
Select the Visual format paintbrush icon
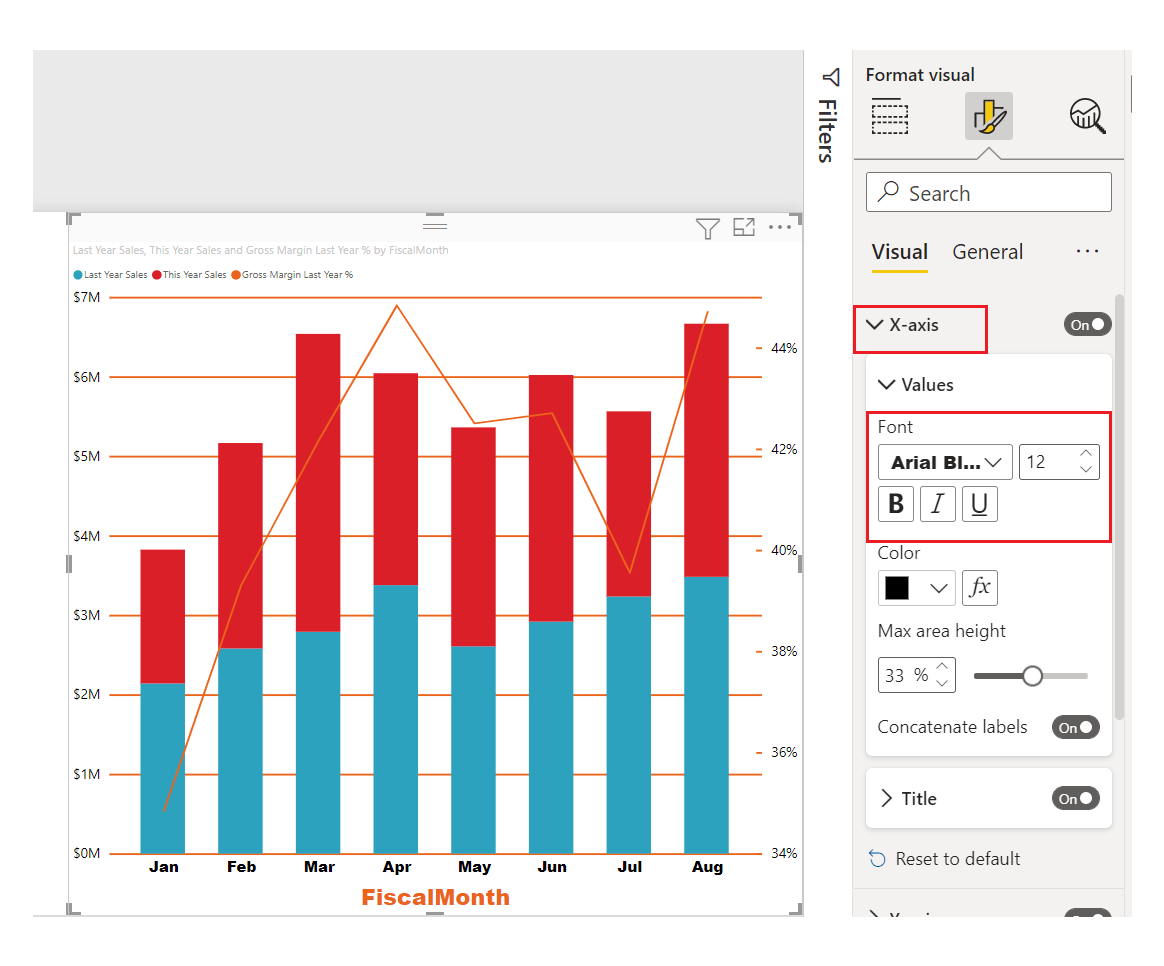point(988,116)
